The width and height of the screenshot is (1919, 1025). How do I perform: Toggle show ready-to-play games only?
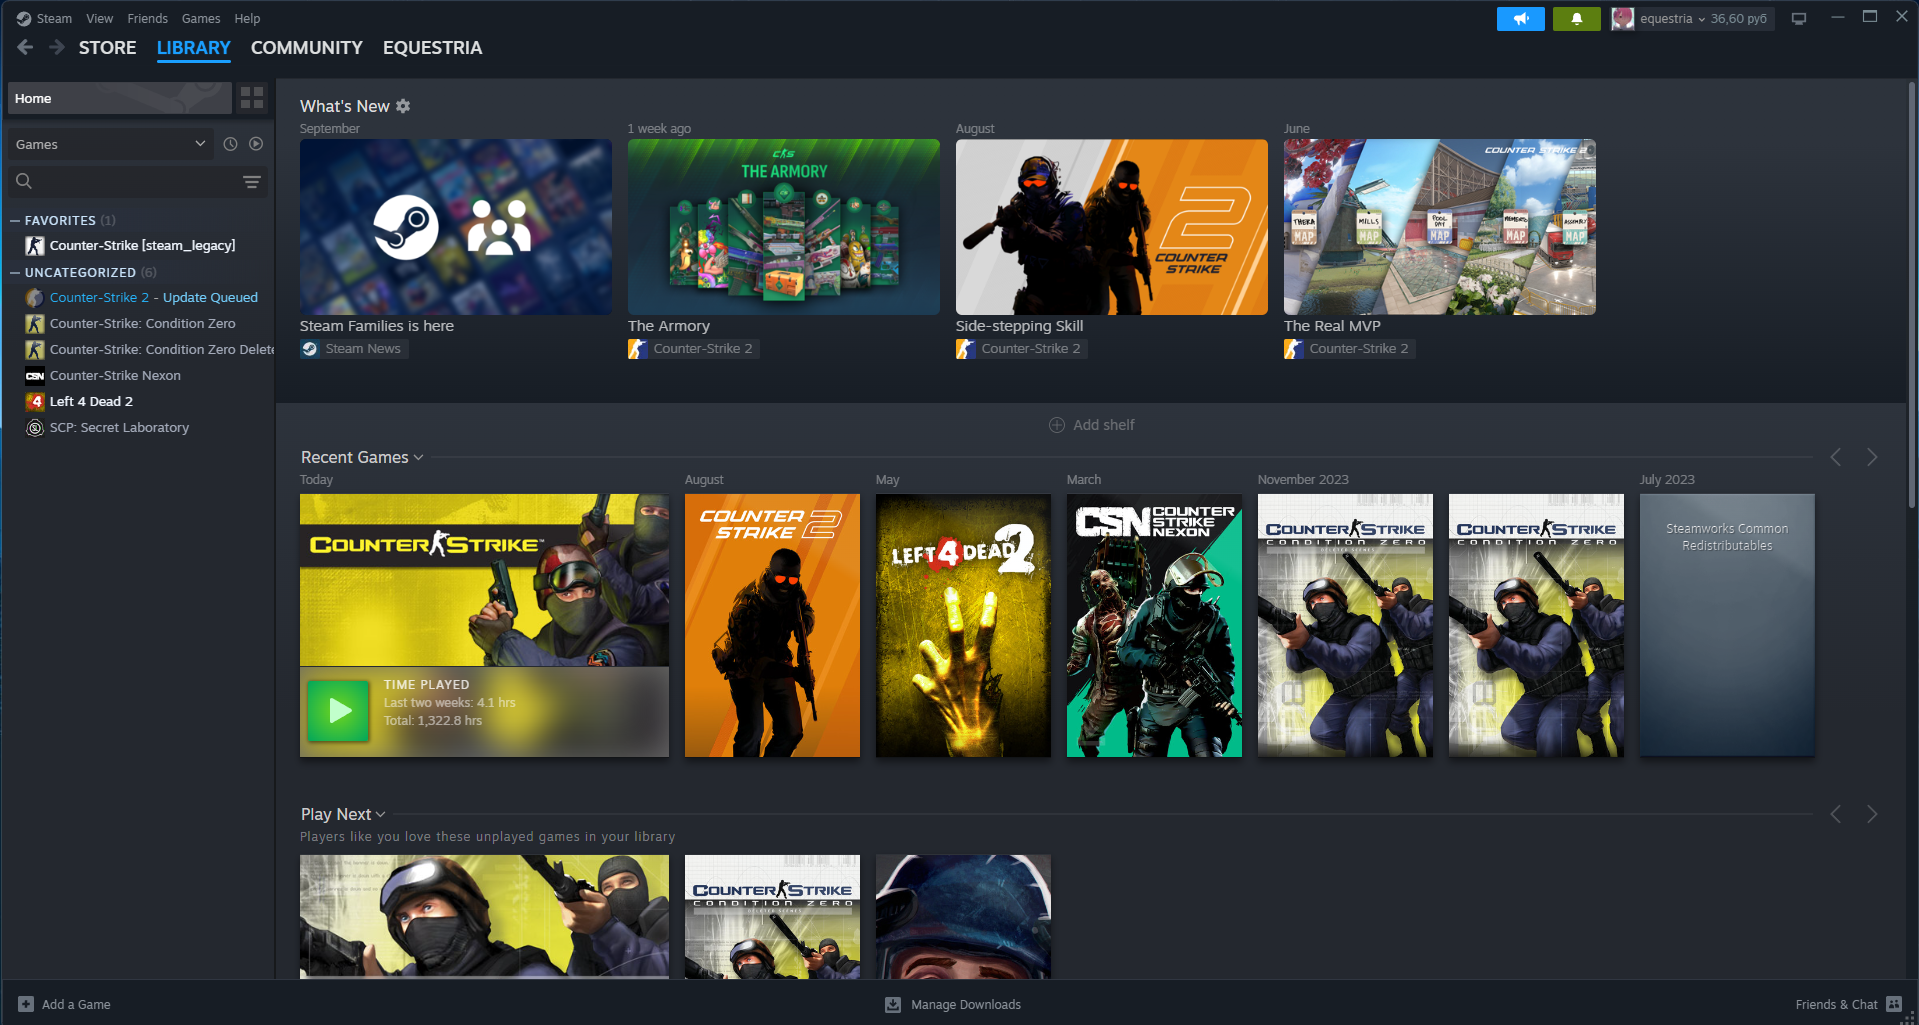(x=256, y=144)
